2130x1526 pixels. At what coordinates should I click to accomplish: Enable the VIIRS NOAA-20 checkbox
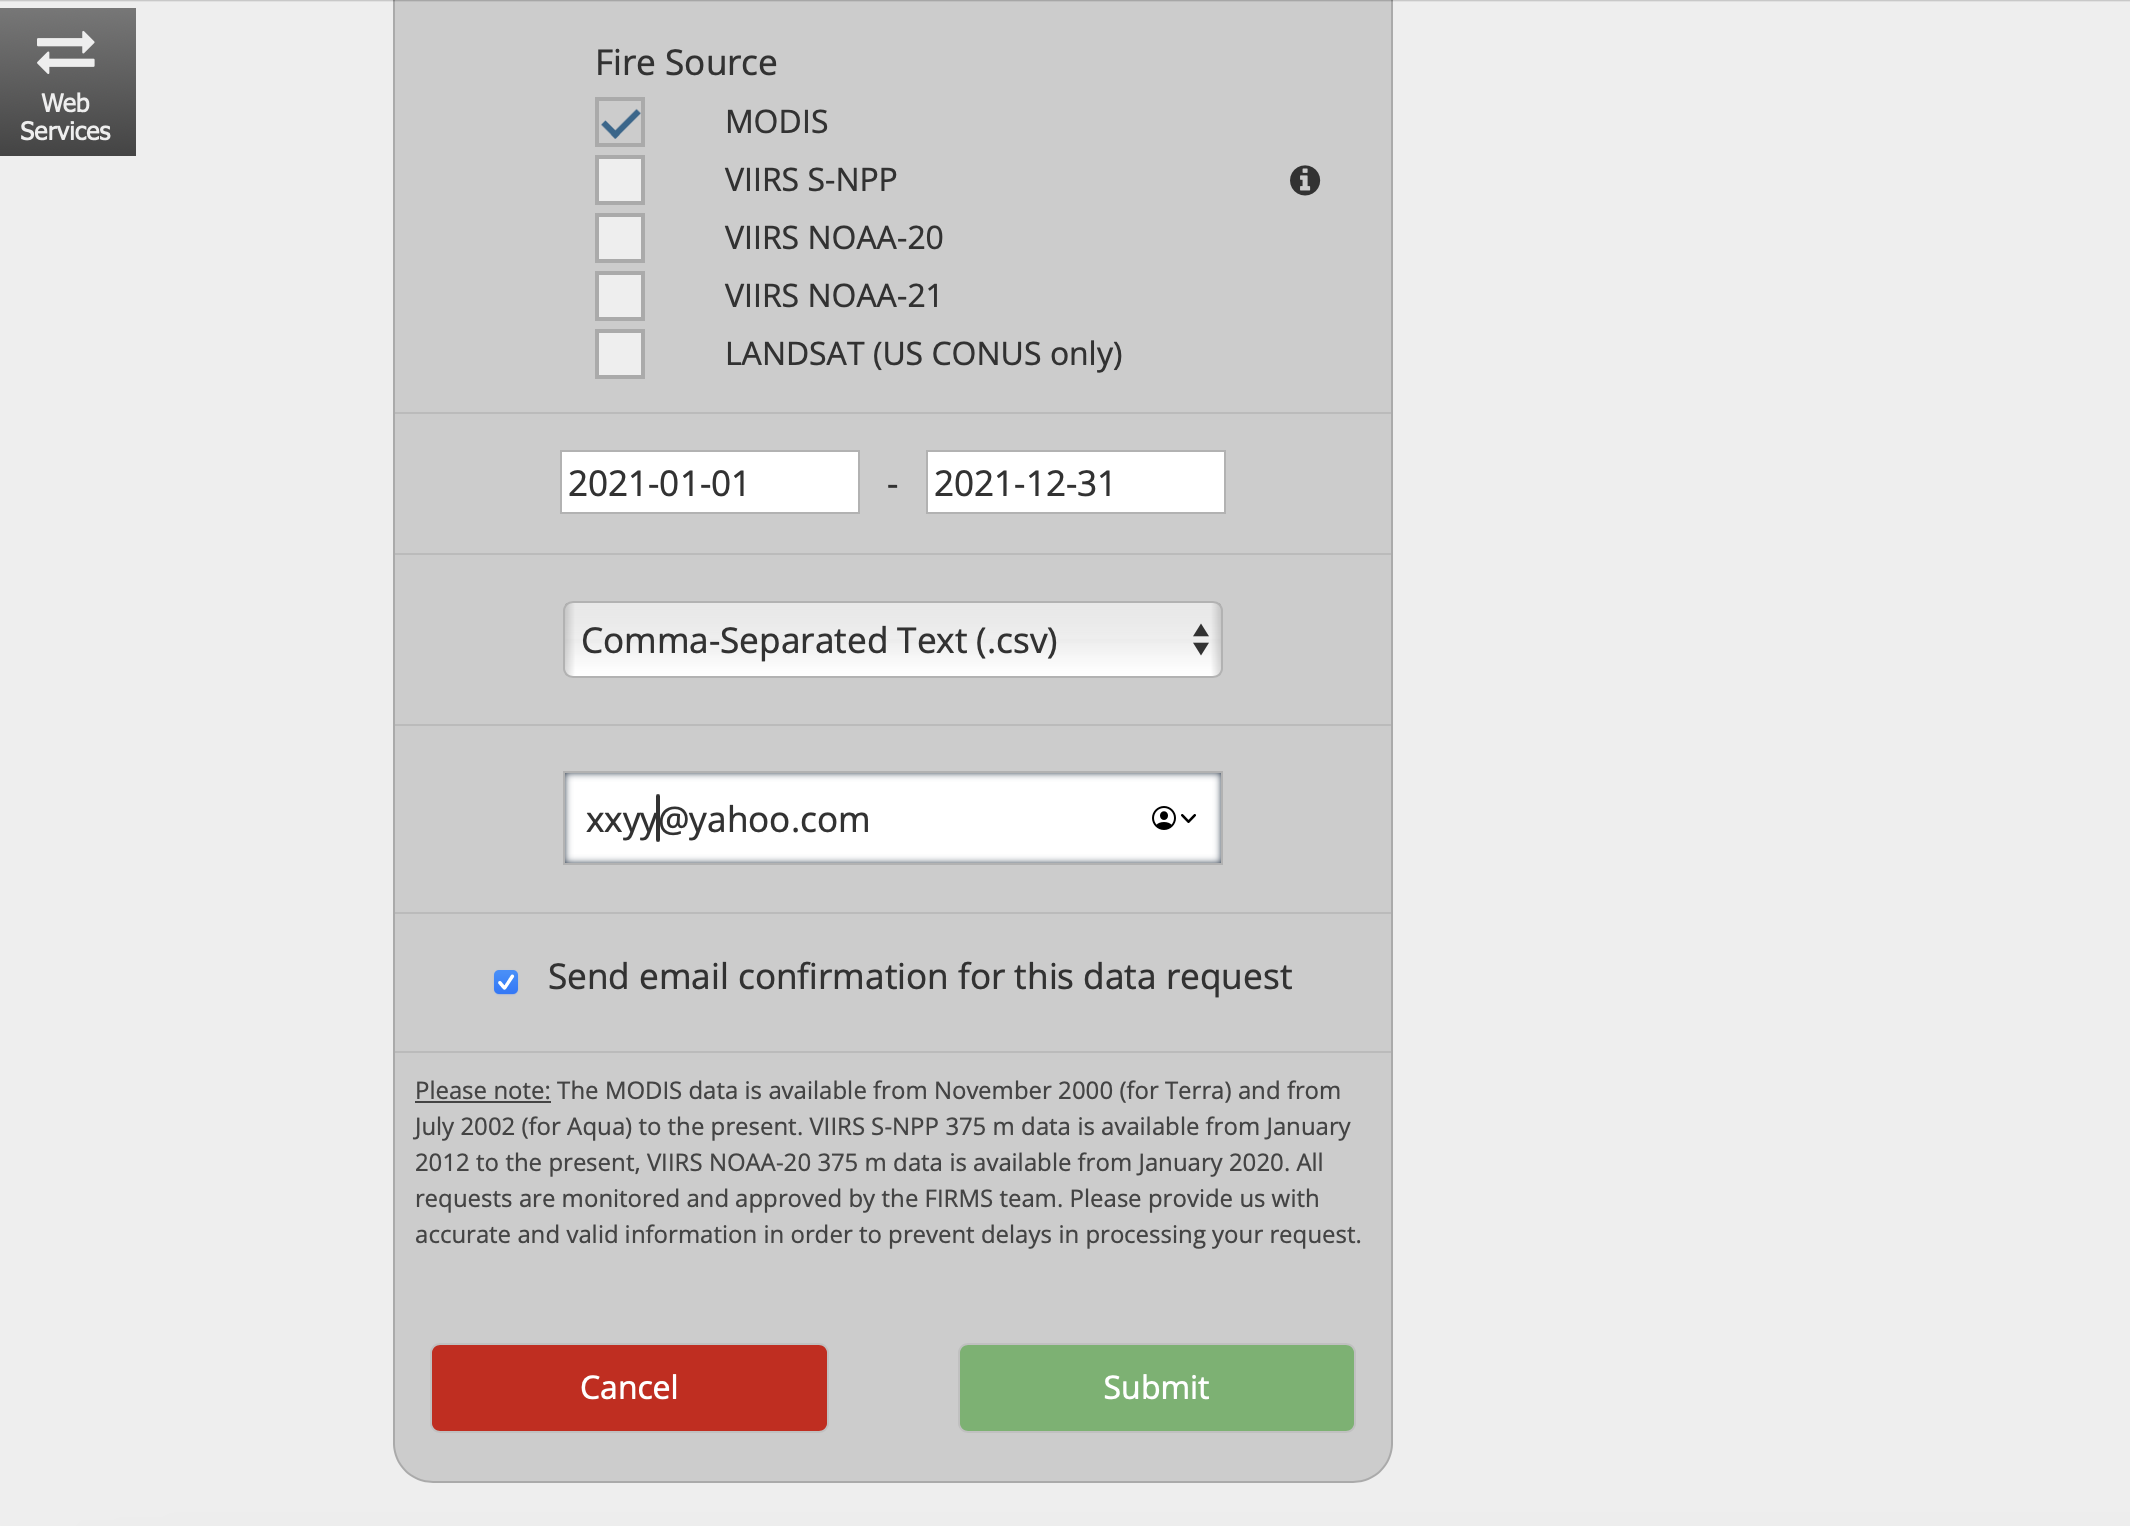tap(620, 238)
